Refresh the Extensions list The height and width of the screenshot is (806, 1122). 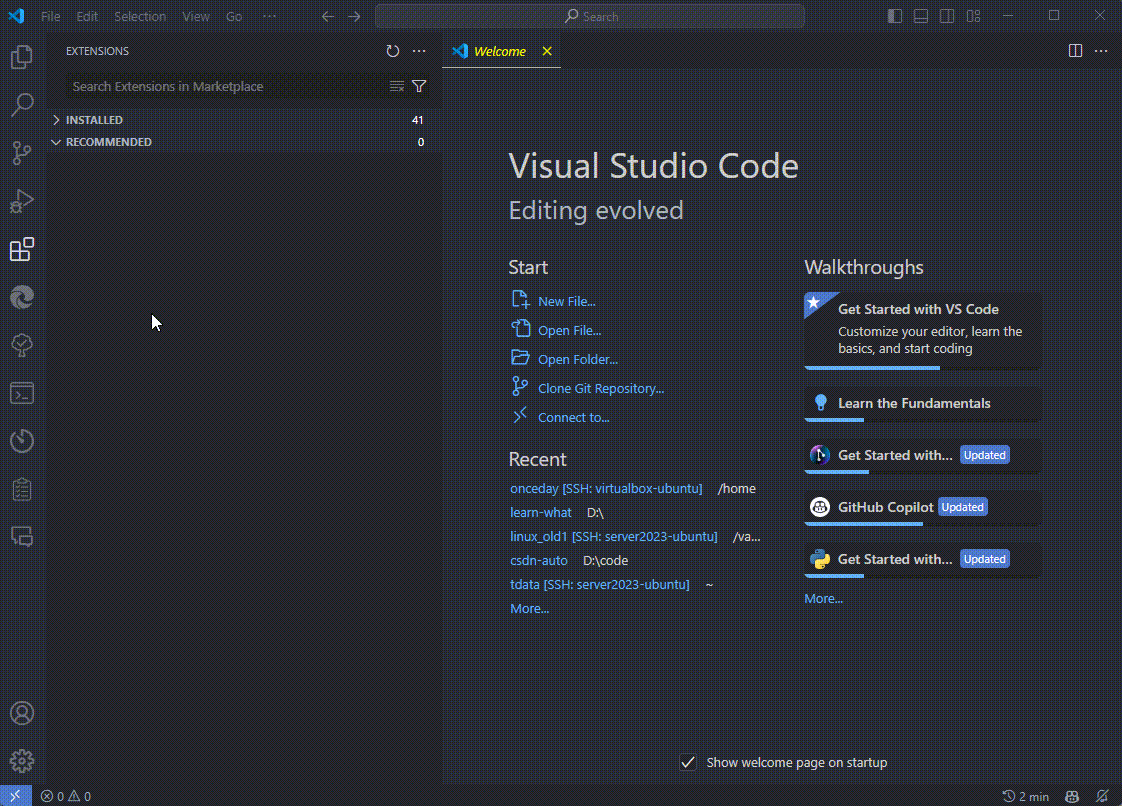[x=393, y=51]
